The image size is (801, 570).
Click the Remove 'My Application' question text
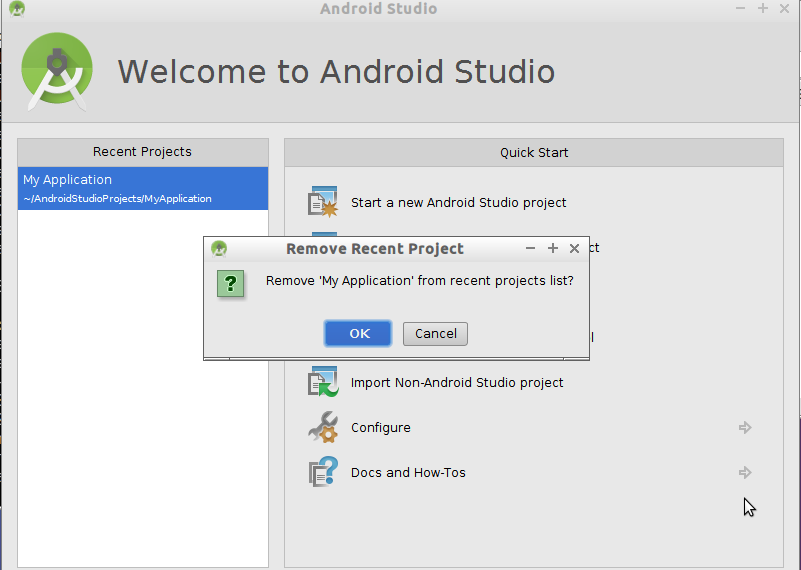pyautogui.click(x=419, y=281)
